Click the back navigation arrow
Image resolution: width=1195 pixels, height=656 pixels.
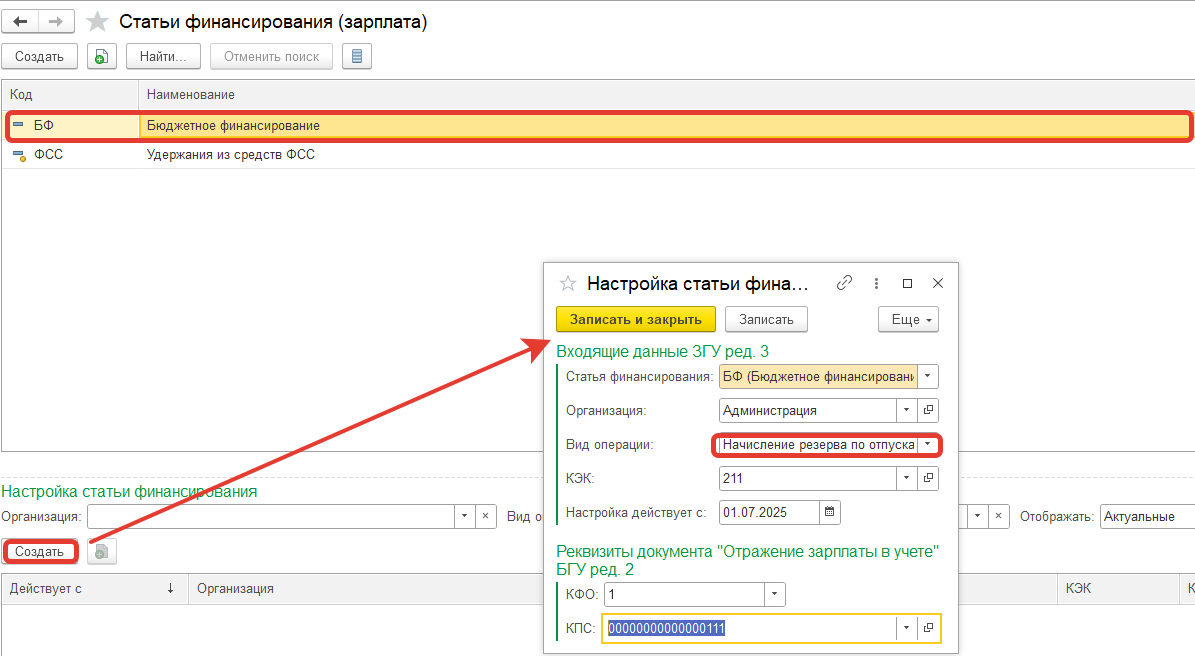[x=20, y=22]
